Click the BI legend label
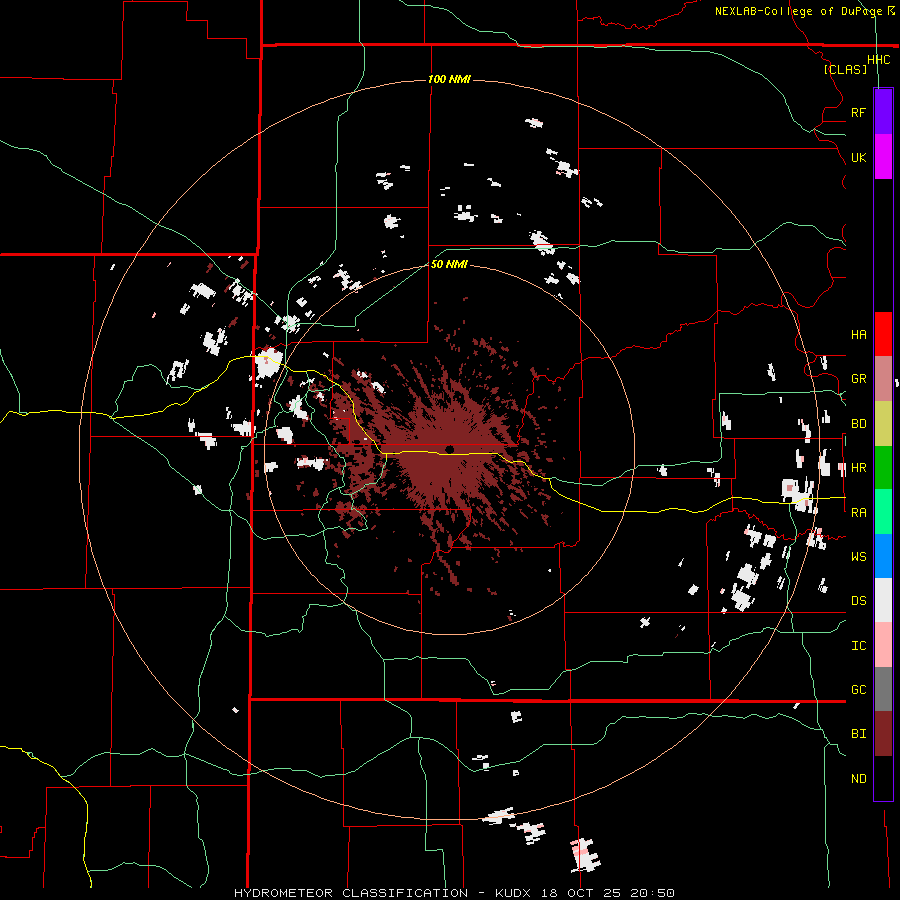Image resolution: width=900 pixels, height=900 pixels. [858, 734]
